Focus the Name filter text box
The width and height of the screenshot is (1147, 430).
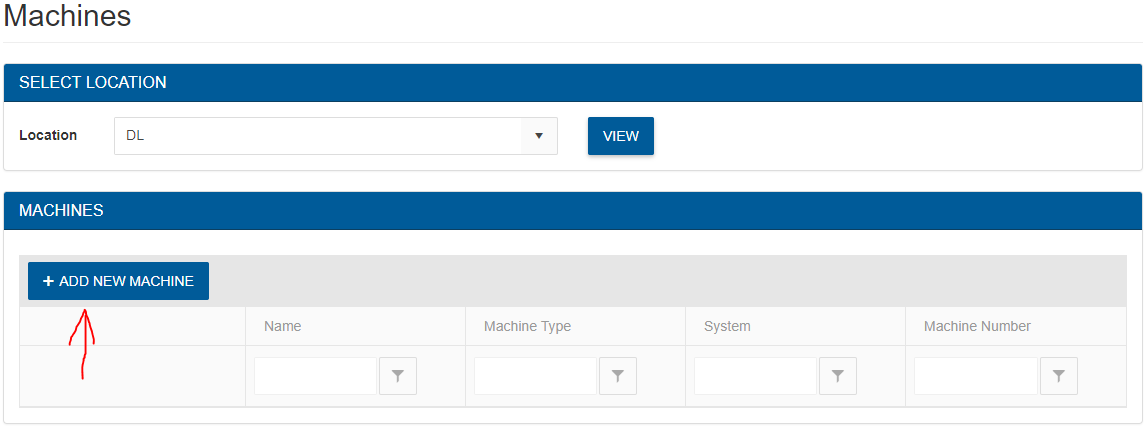tap(315, 376)
